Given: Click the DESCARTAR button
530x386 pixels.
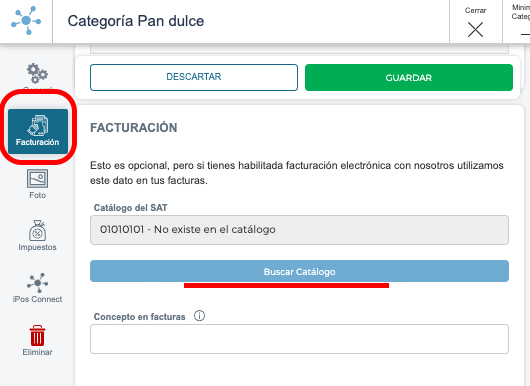Looking at the screenshot, I should tap(194, 77).
